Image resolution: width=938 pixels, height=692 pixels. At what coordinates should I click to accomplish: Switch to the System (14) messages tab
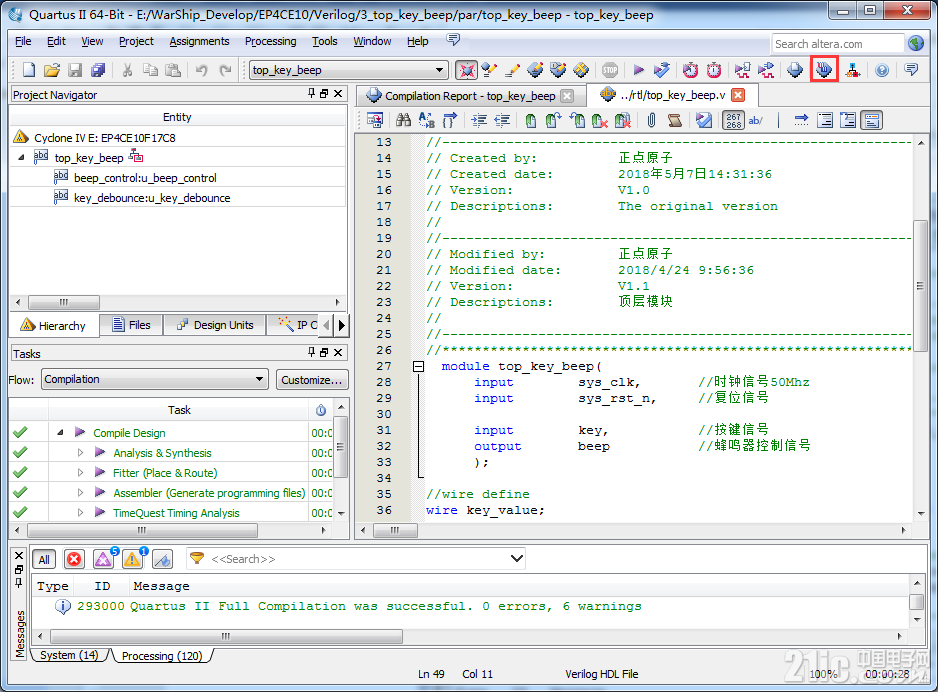[x=69, y=655]
